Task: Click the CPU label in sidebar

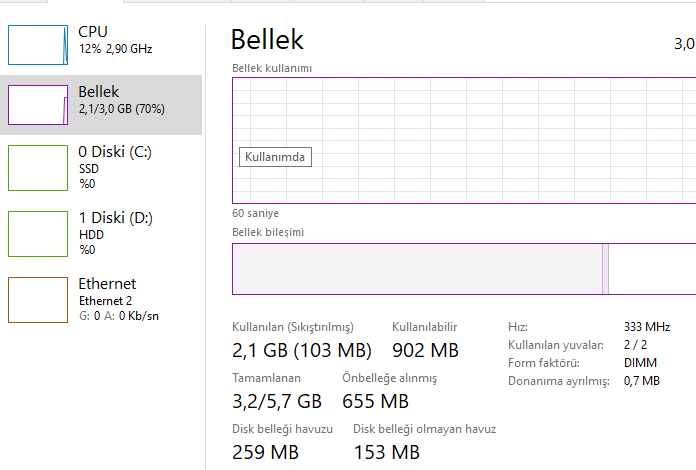Action: 93,33
